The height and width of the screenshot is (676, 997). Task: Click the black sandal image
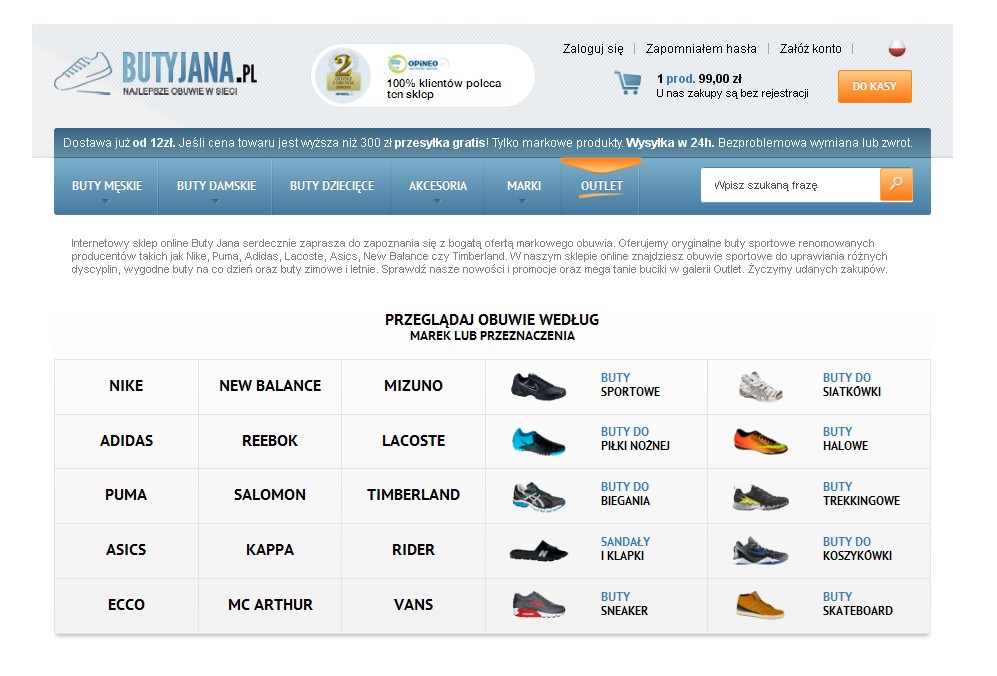(x=538, y=551)
